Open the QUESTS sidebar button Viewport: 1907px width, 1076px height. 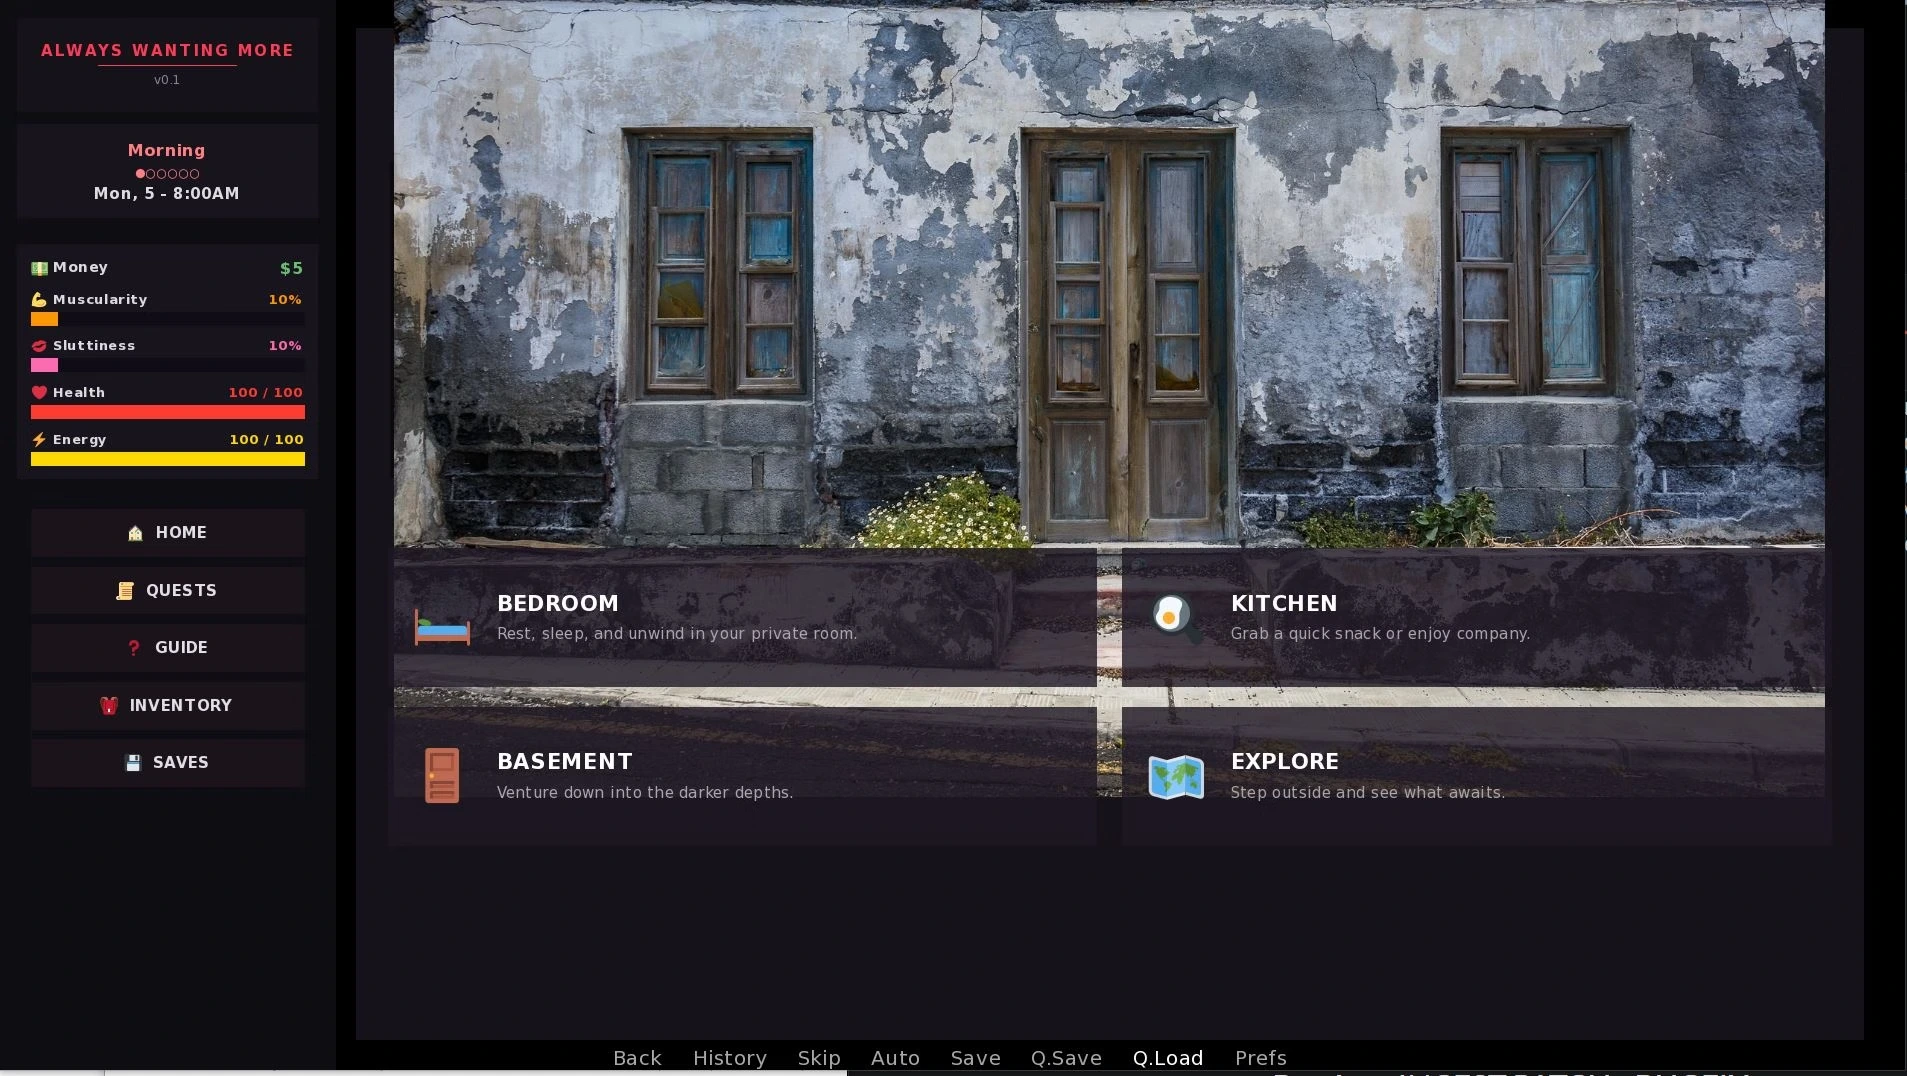[x=168, y=590]
